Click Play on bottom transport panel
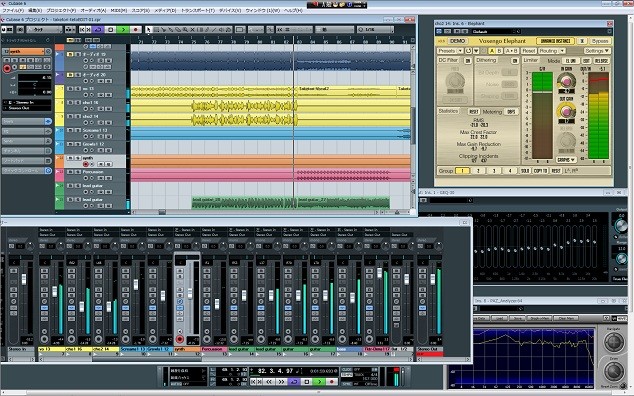Image resolution: width=634 pixels, height=396 pixels. coord(319,382)
